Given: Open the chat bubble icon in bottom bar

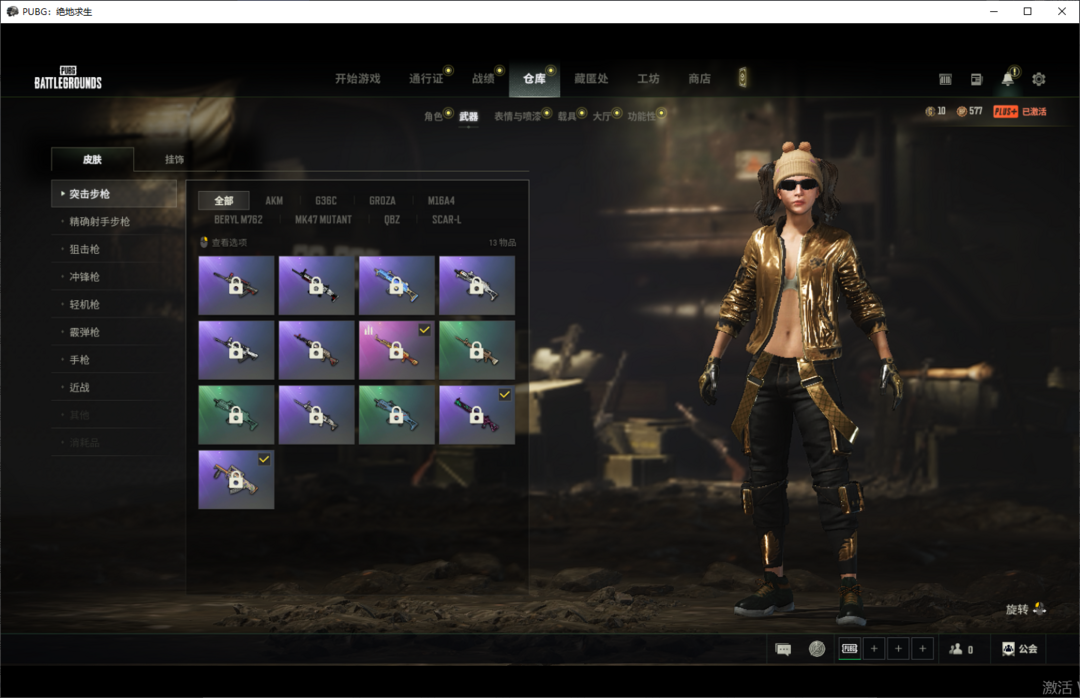Looking at the screenshot, I should click(x=783, y=649).
